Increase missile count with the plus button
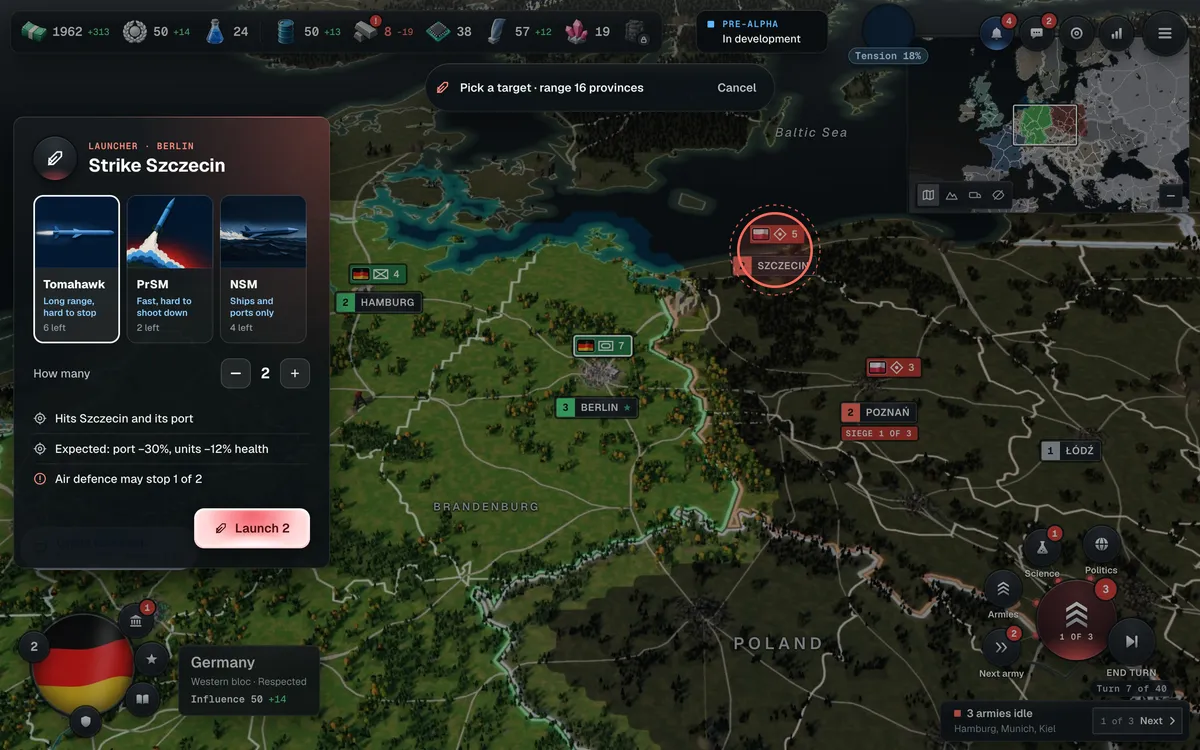1200x750 pixels. tap(295, 374)
